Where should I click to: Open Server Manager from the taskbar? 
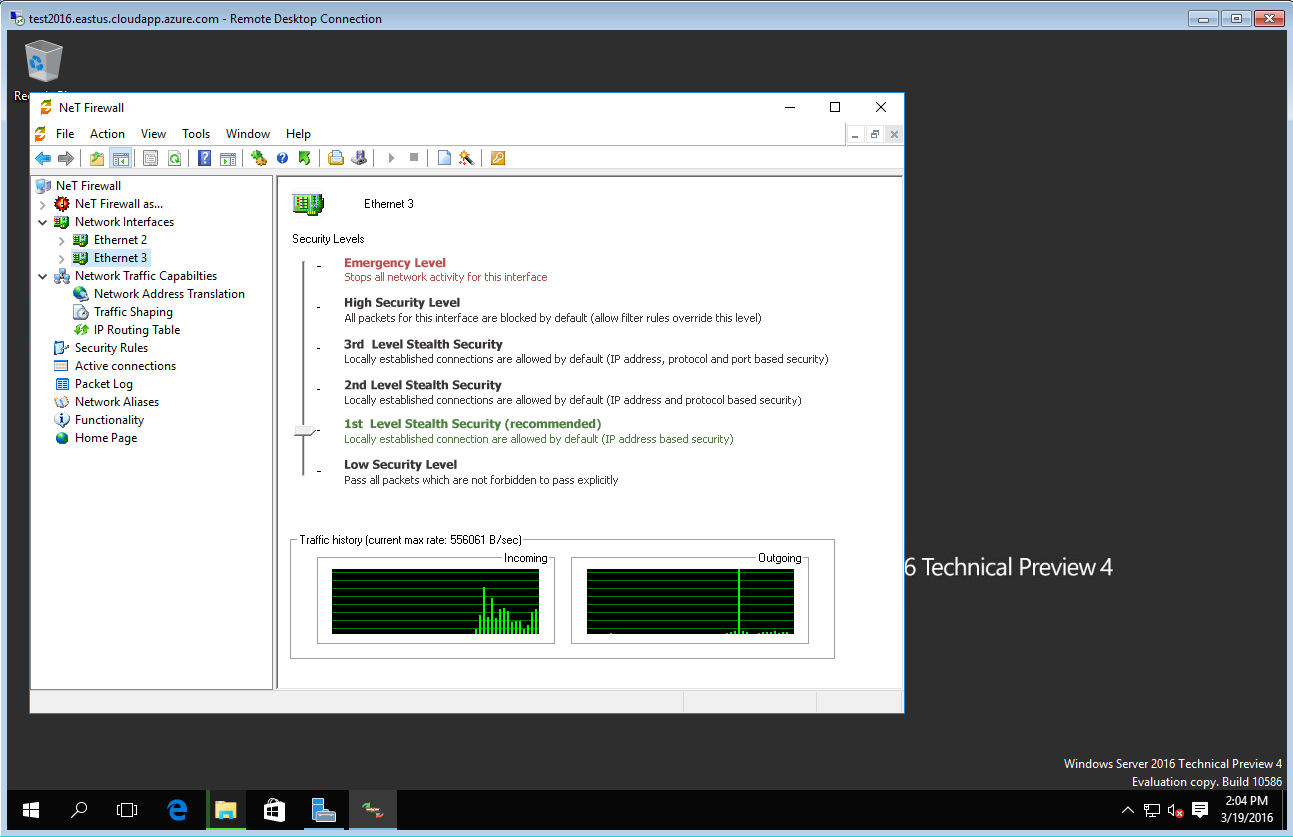tap(322, 810)
